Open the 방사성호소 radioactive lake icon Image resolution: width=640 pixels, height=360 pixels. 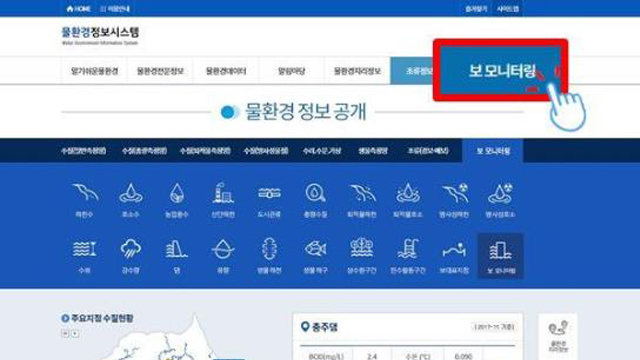click(500, 200)
